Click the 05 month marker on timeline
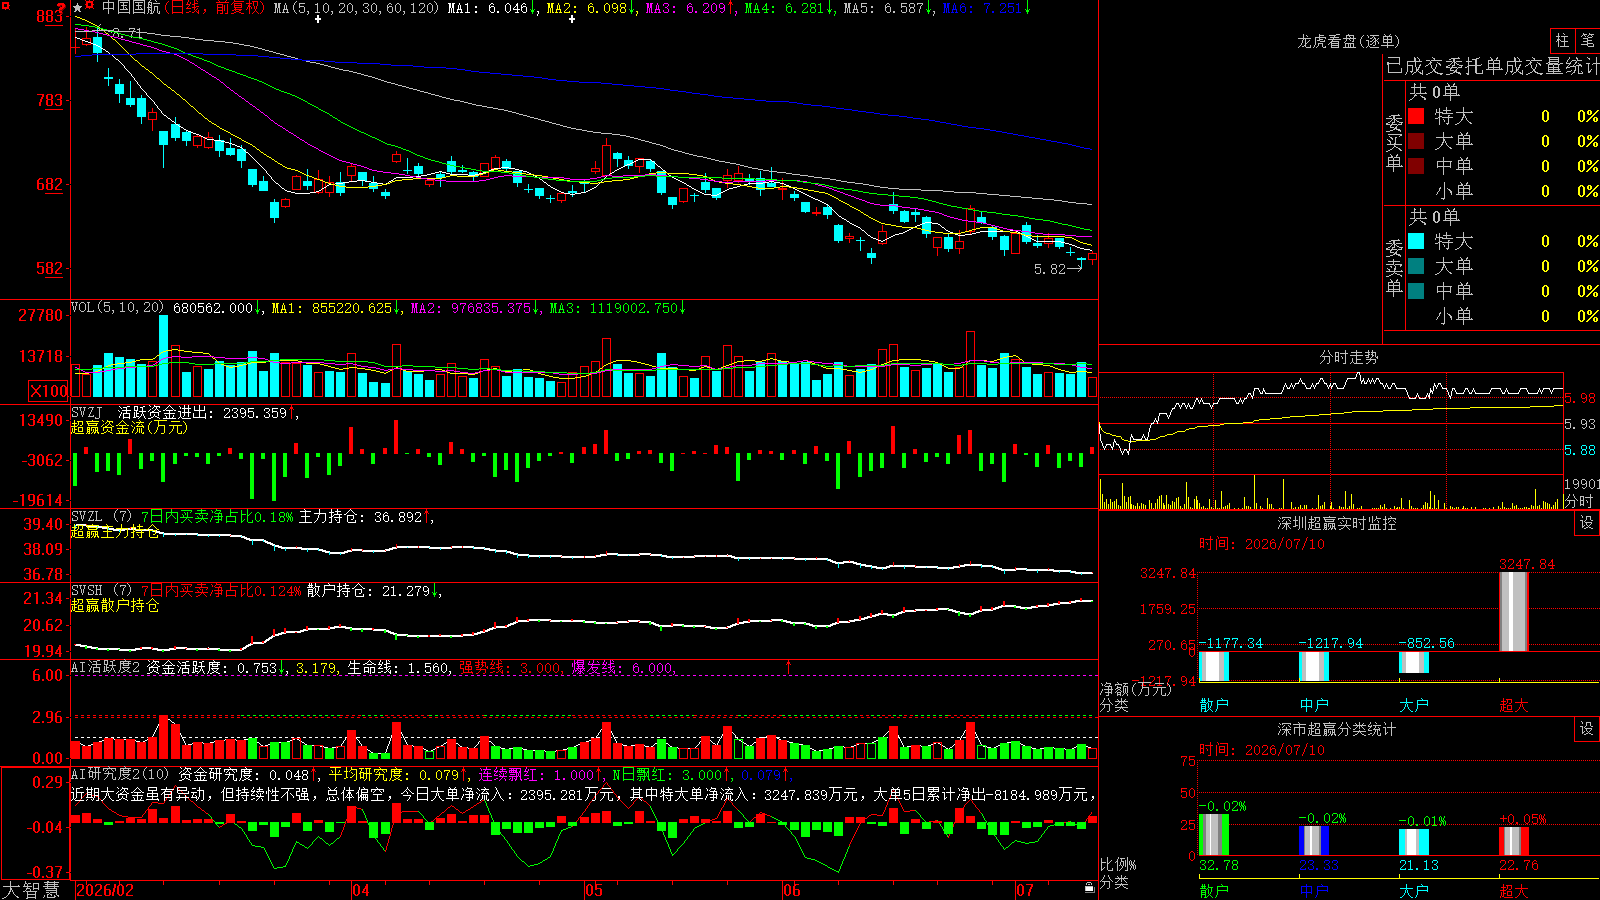This screenshot has width=1600, height=900. point(594,890)
